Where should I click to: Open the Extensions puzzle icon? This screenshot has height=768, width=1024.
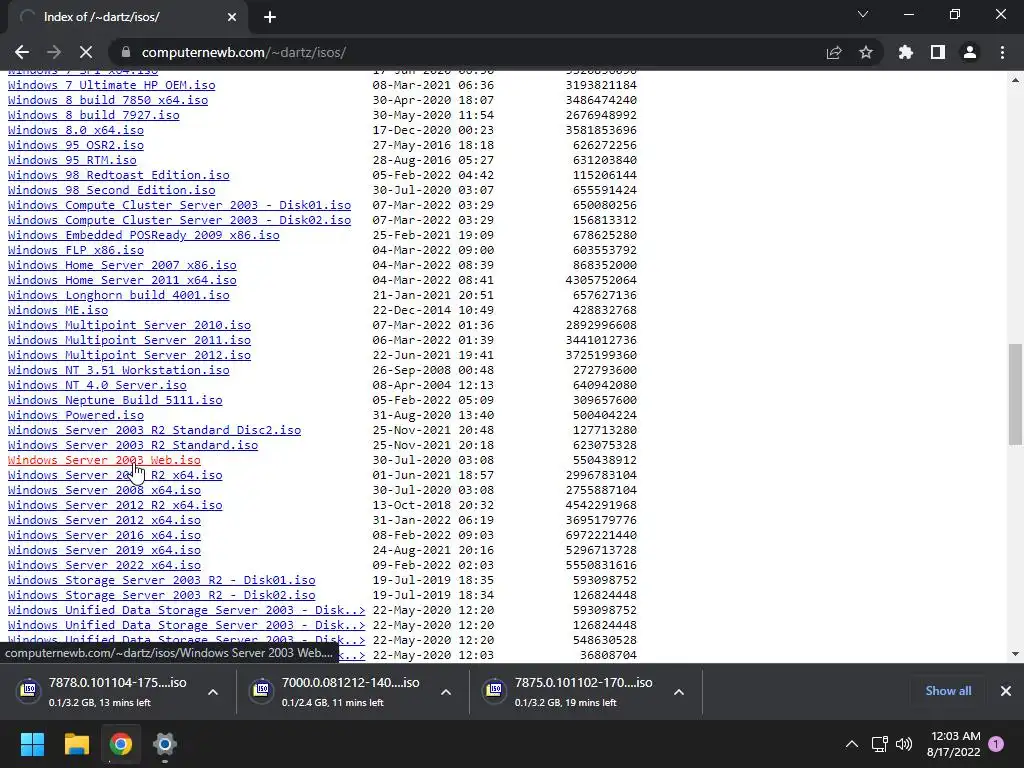[905, 52]
